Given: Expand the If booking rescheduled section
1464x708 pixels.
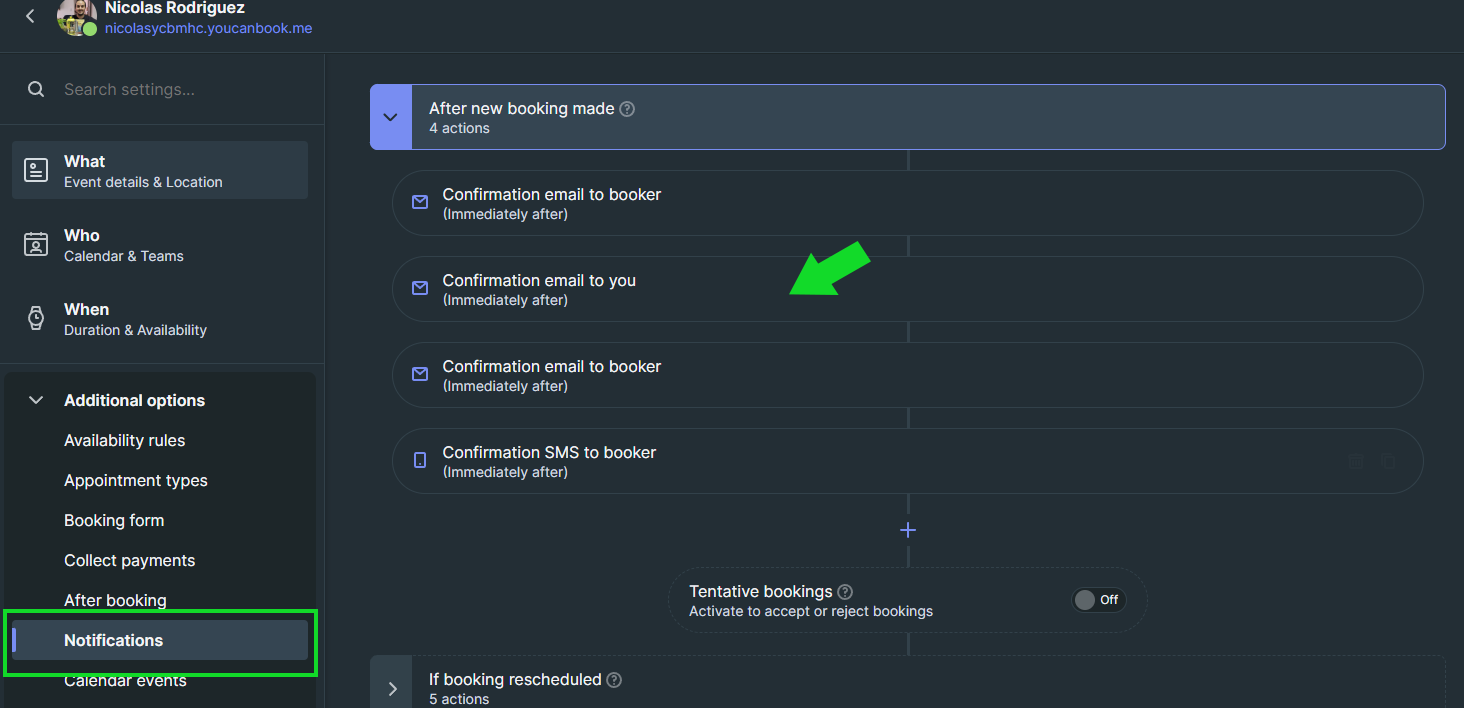Looking at the screenshot, I should (x=392, y=688).
